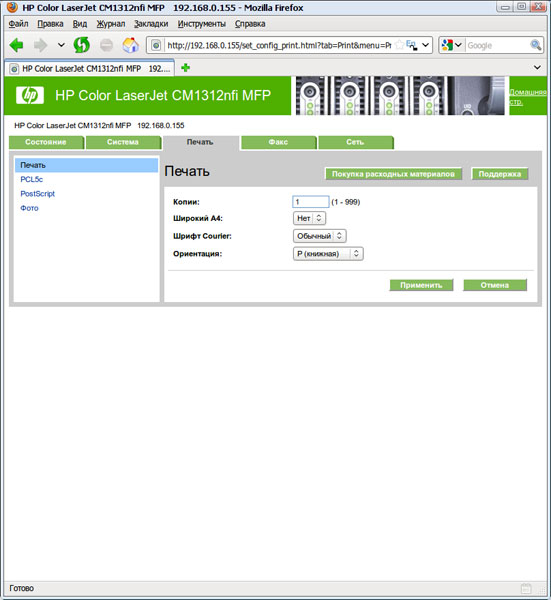Click the site identity icon in address bar
Image resolution: width=551 pixels, height=600 pixels.
click(156, 46)
